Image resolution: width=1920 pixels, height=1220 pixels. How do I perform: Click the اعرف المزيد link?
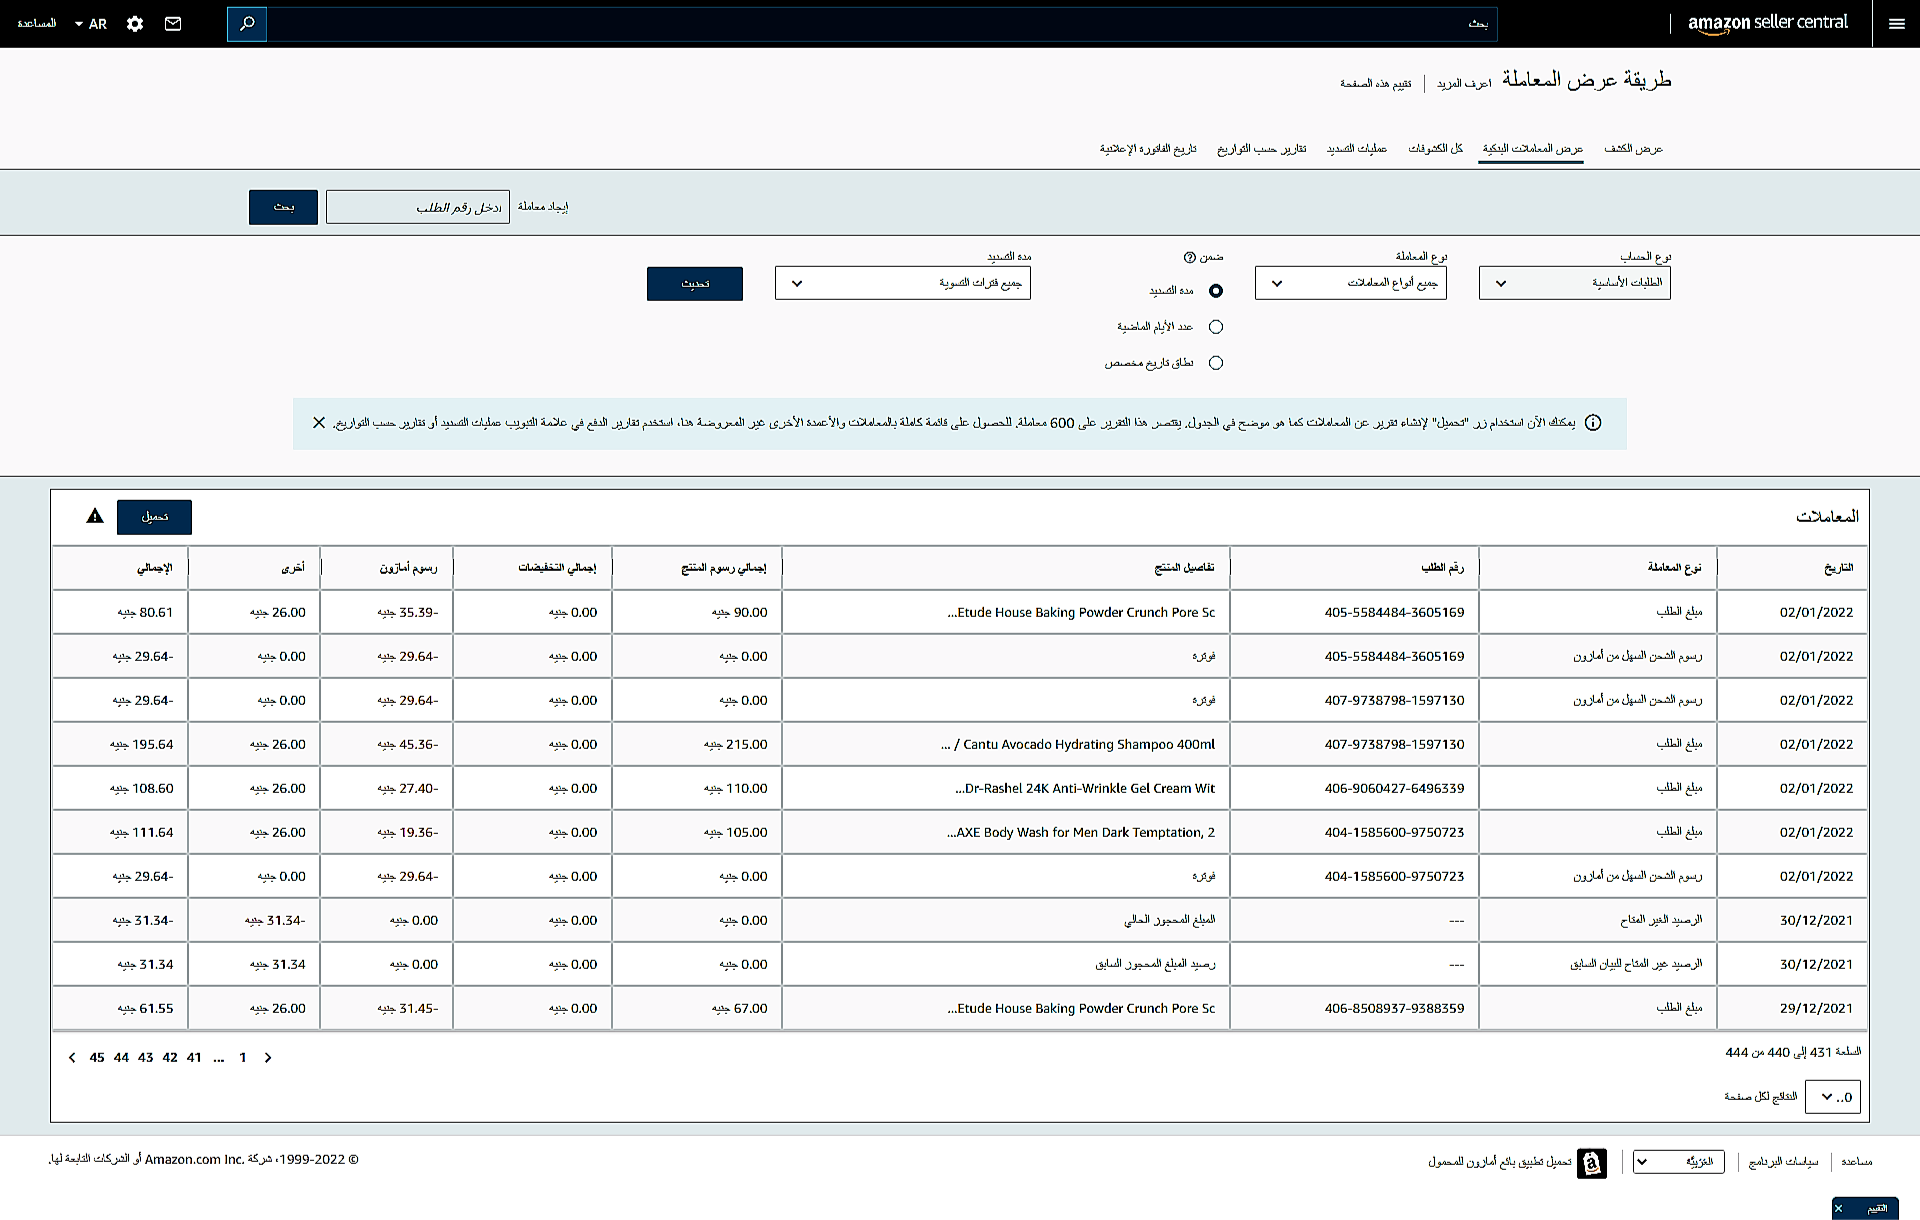pyautogui.click(x=1464, y=84)
